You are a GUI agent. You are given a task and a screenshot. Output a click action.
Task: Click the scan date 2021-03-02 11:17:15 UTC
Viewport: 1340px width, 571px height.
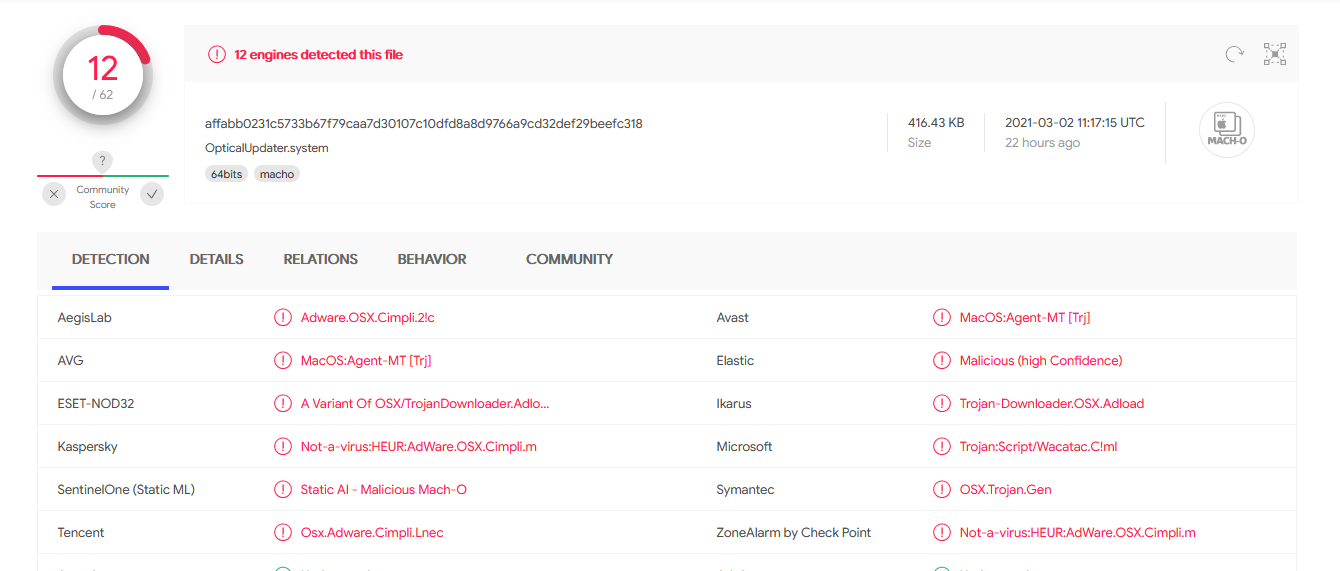pos(1075,123)
